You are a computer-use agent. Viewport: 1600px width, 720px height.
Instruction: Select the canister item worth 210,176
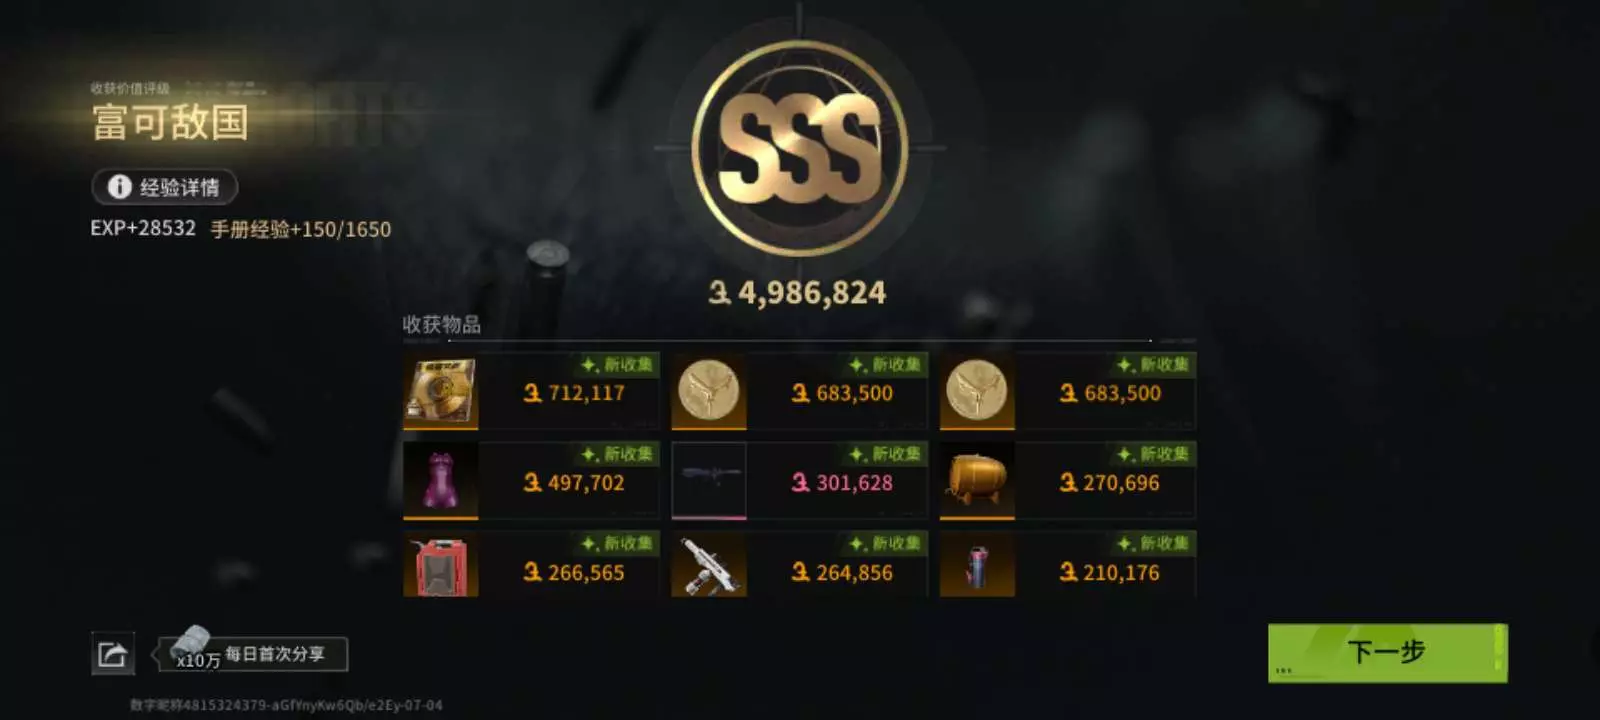(x=977, y=565)
